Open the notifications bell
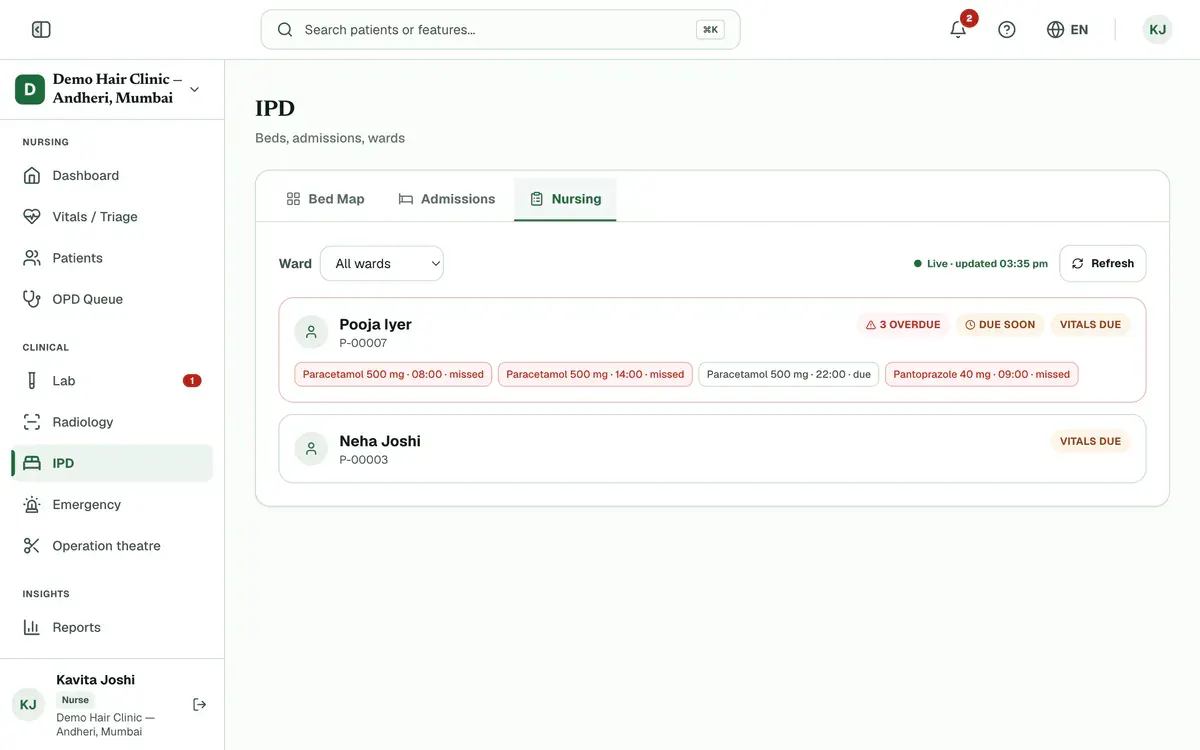1200x750 pixels. (x=958, y=30)
